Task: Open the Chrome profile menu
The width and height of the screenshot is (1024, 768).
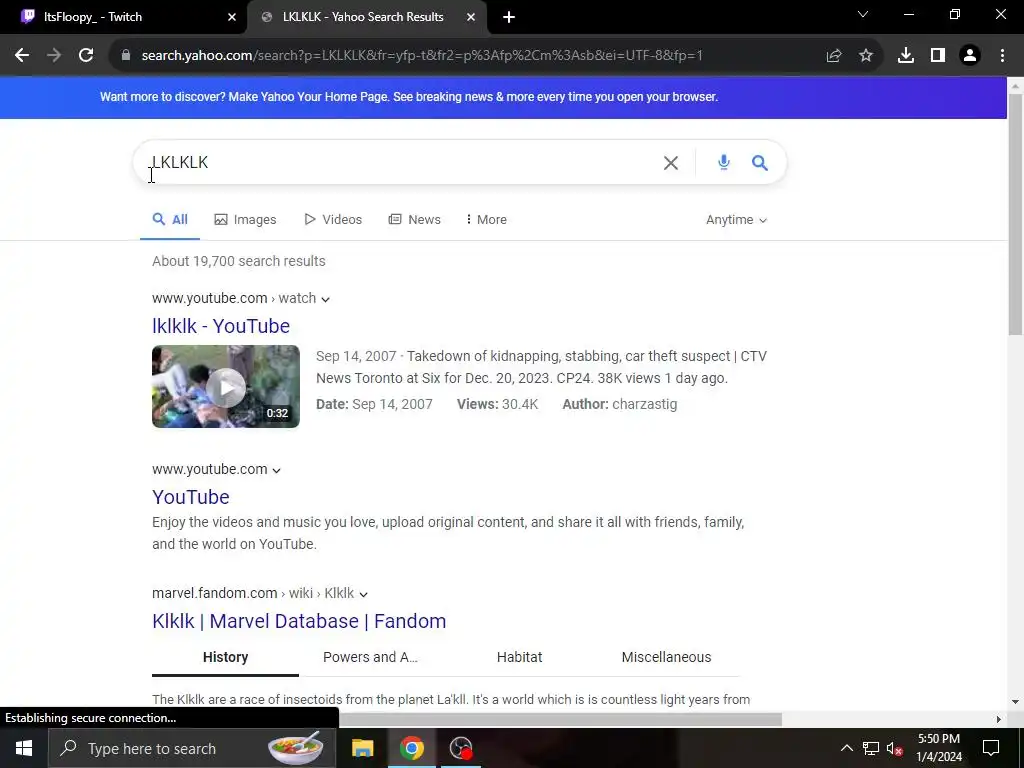Action: [970, 56]
